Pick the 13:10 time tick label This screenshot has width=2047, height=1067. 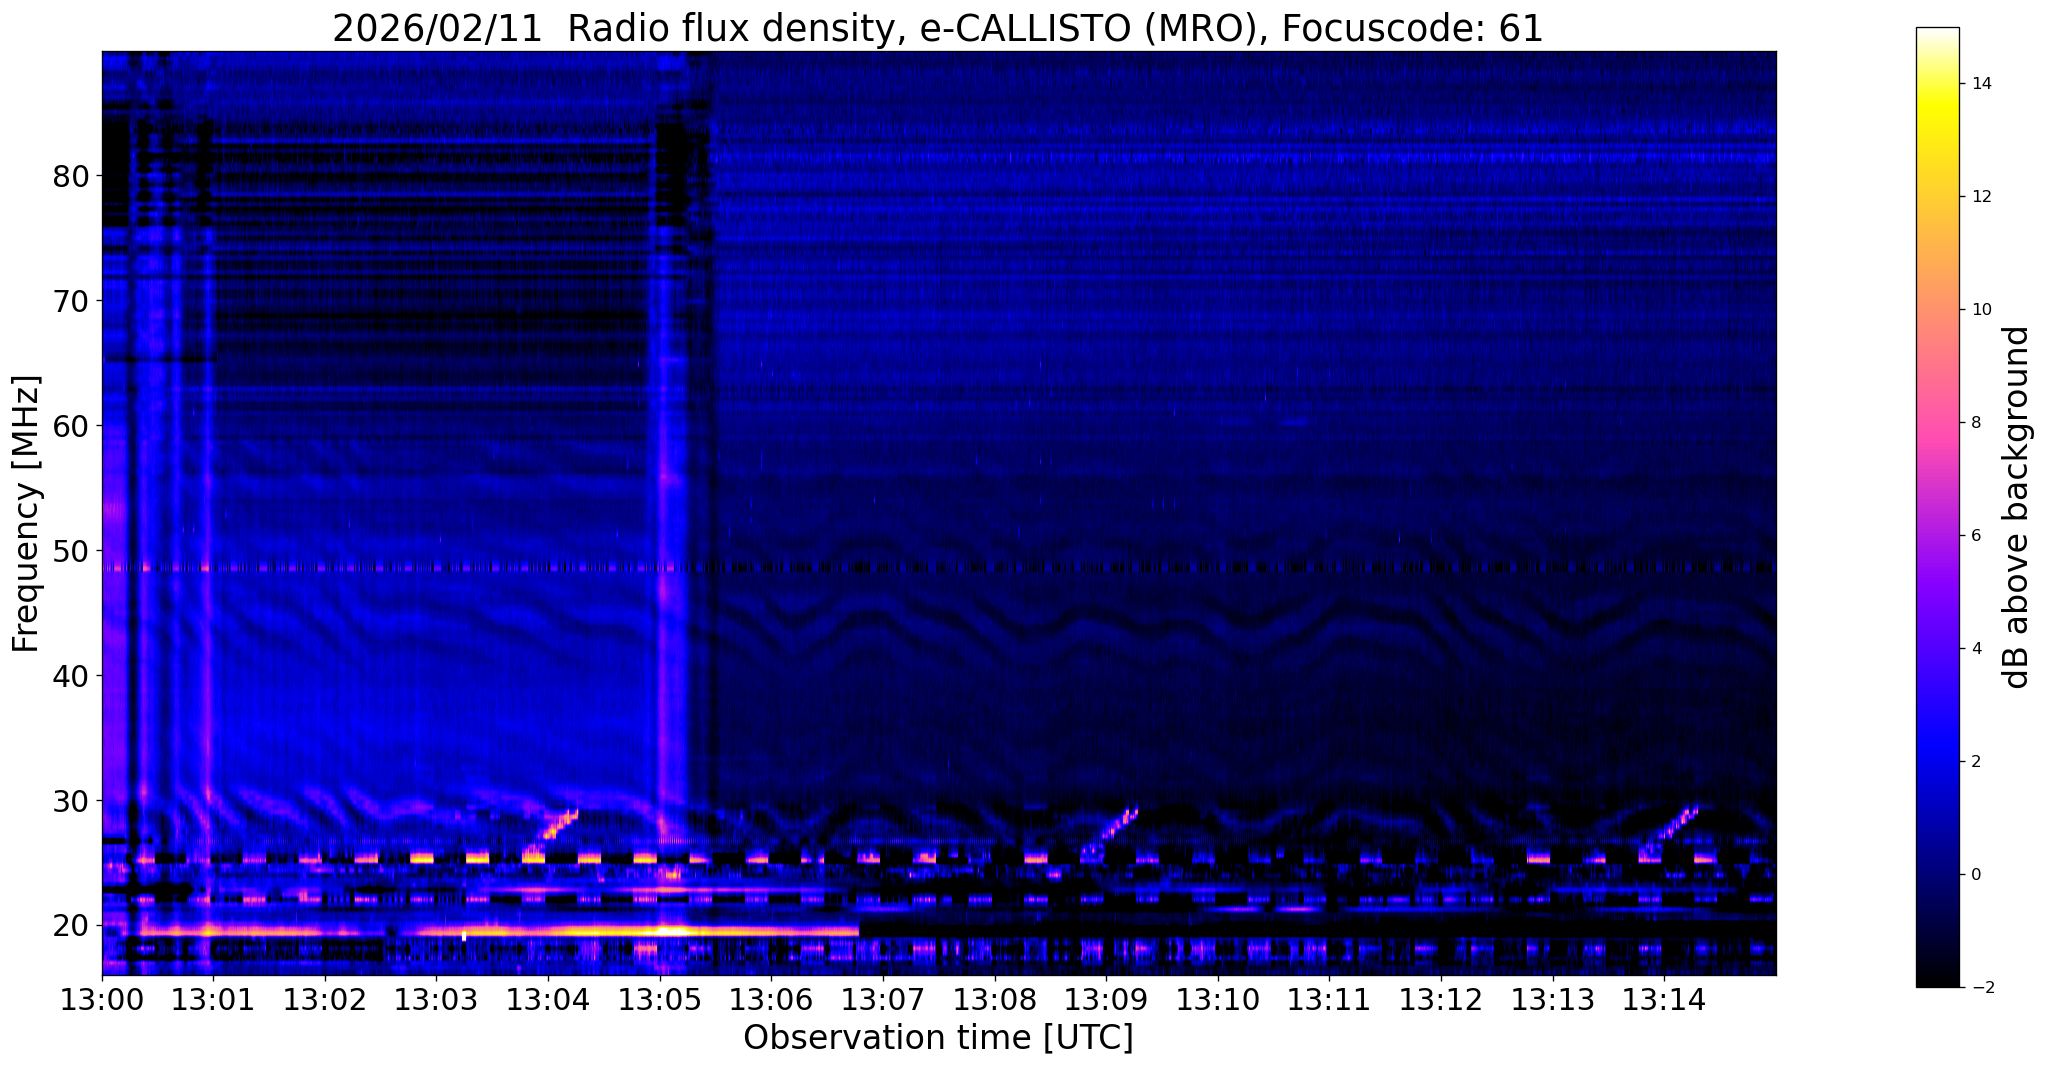pos(1218,1000)
